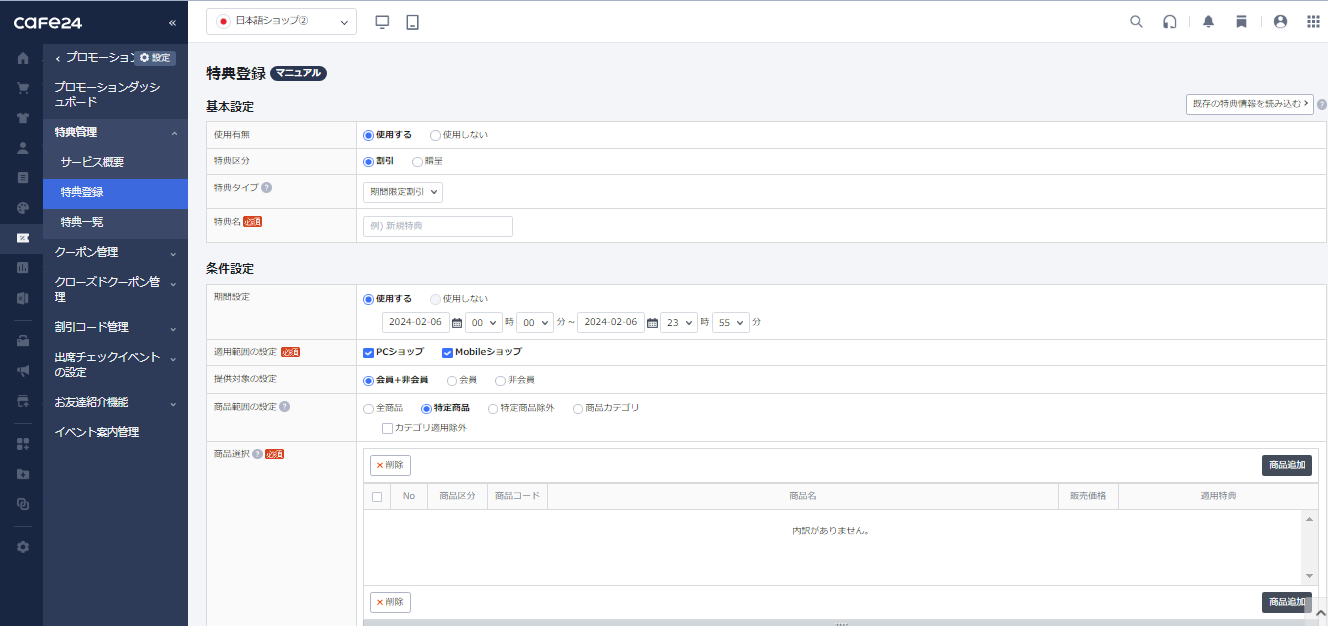Open the headset support icon

click(1169, 22)
